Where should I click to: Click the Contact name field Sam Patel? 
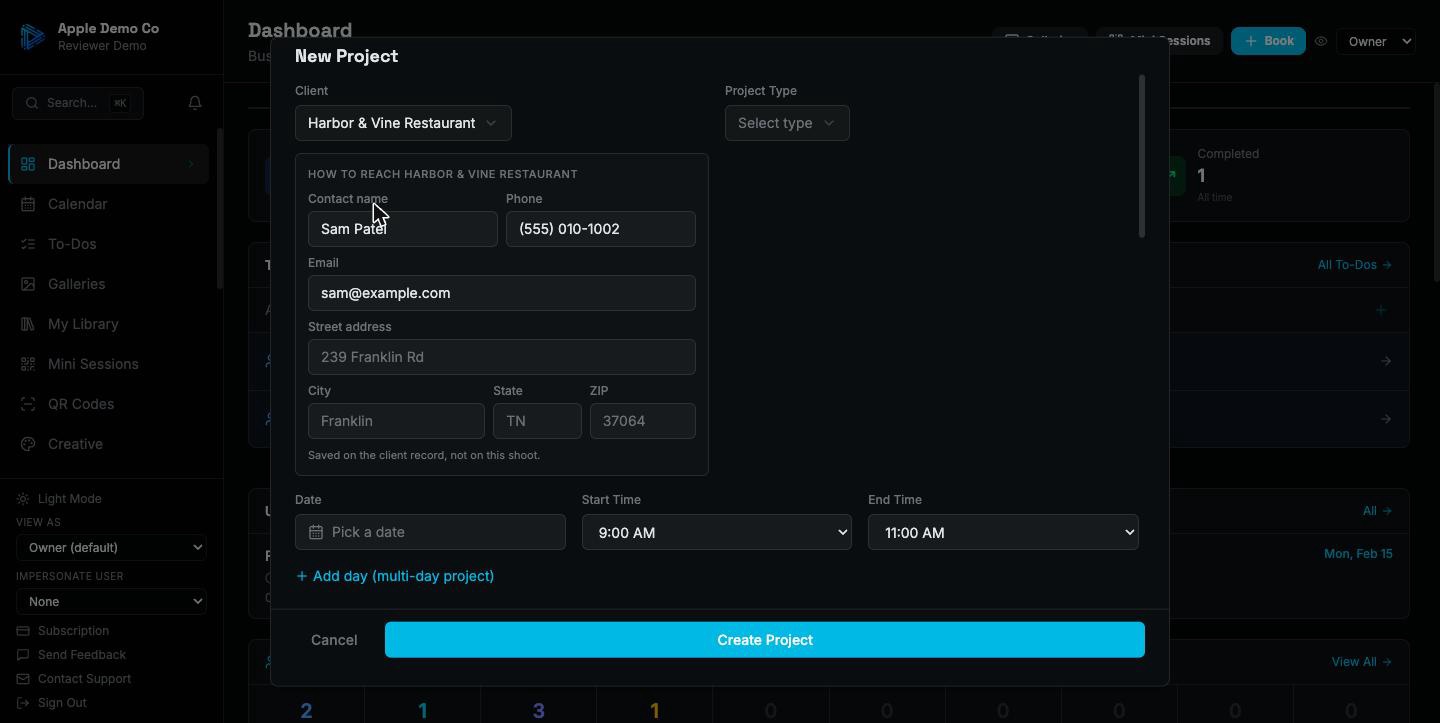pyautogui.click(x=403, y=229)
